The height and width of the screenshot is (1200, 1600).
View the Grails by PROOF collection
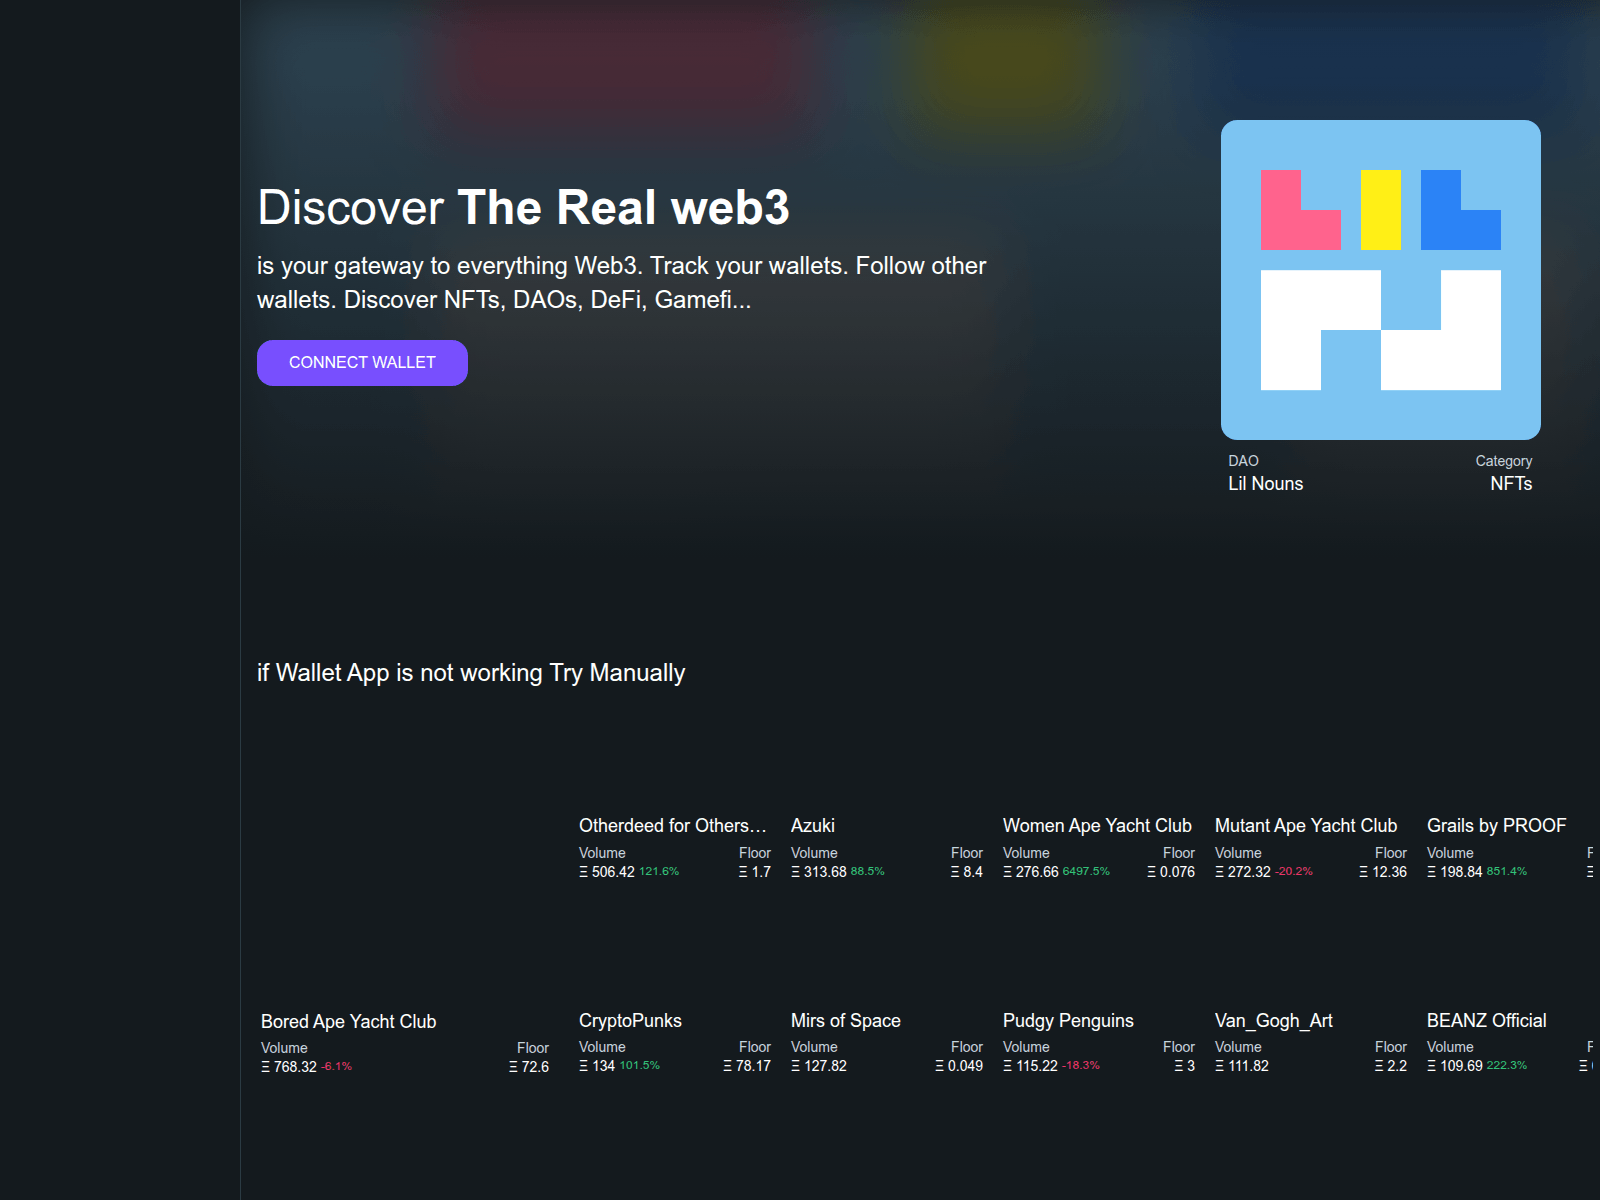(x=1496, y=826)
